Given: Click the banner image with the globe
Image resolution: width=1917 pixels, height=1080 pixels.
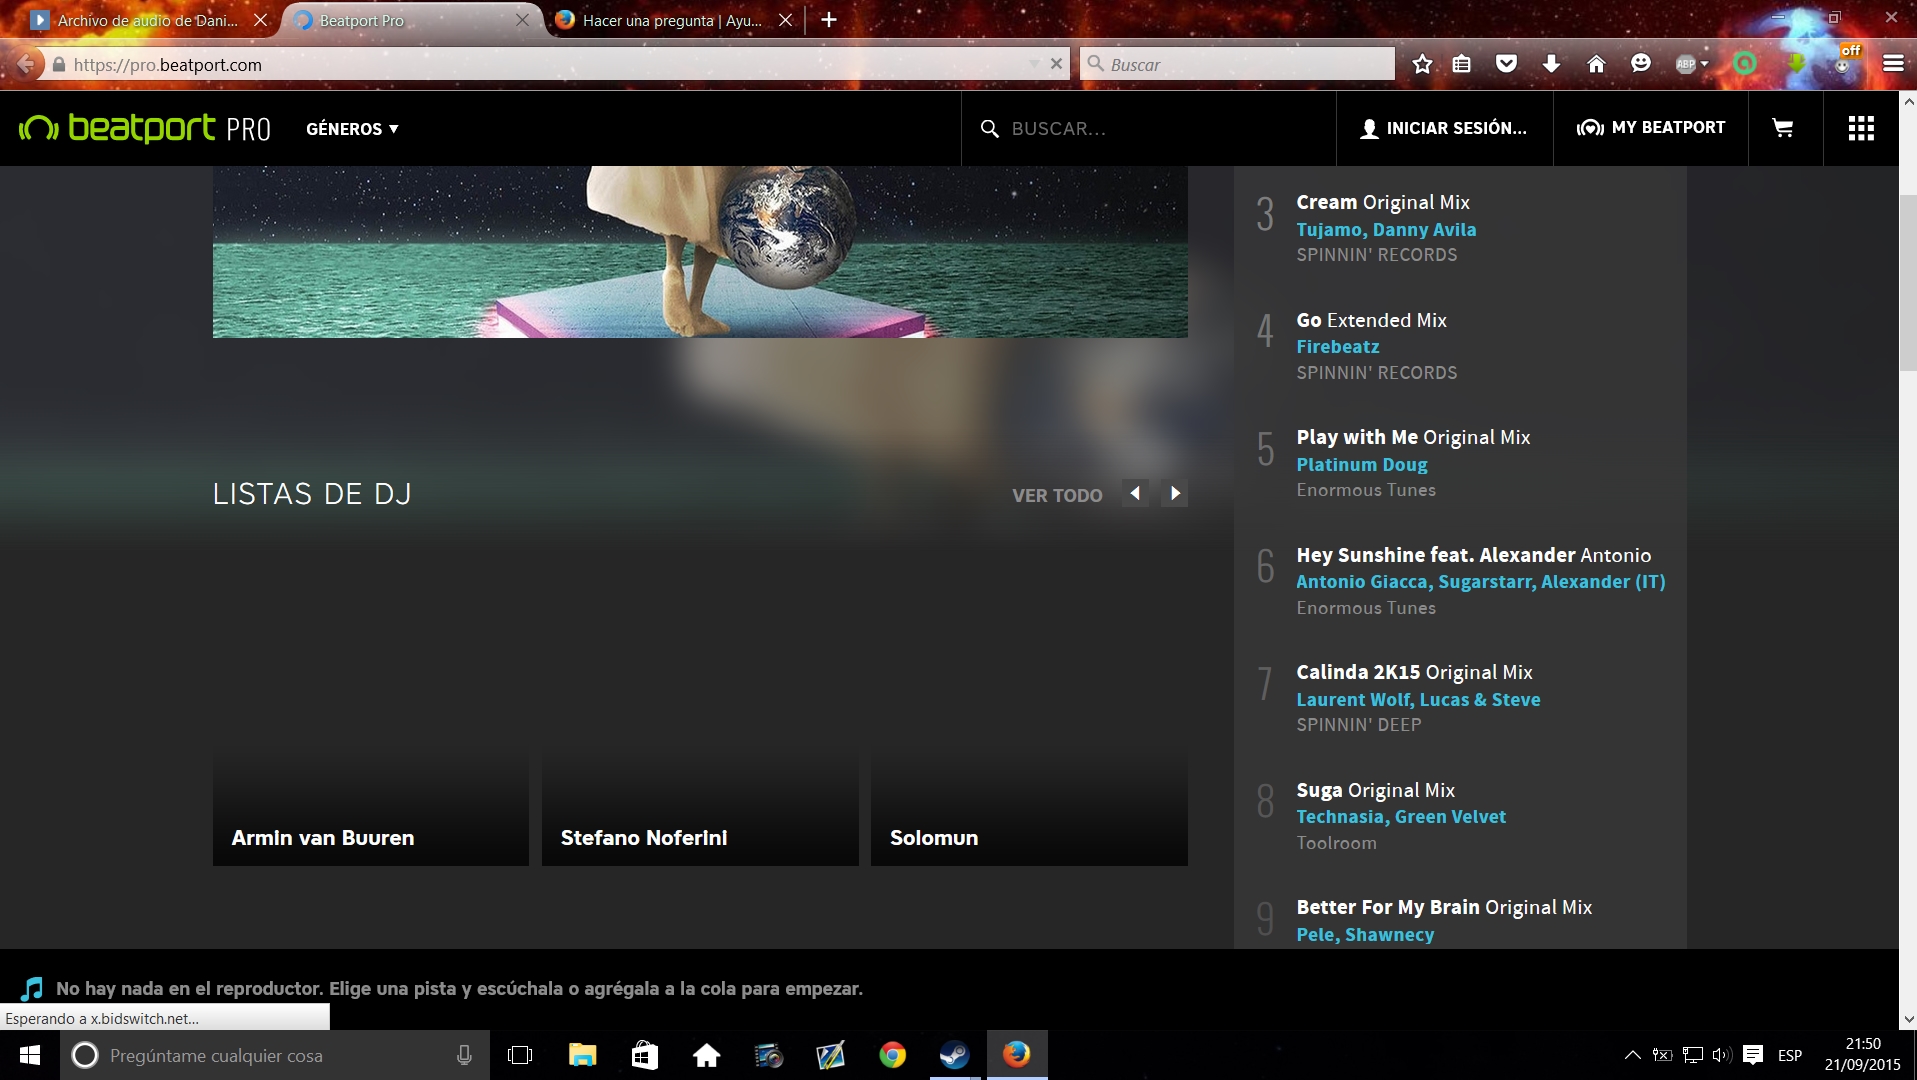Looking at the screenshot, I should coord(700,252).
